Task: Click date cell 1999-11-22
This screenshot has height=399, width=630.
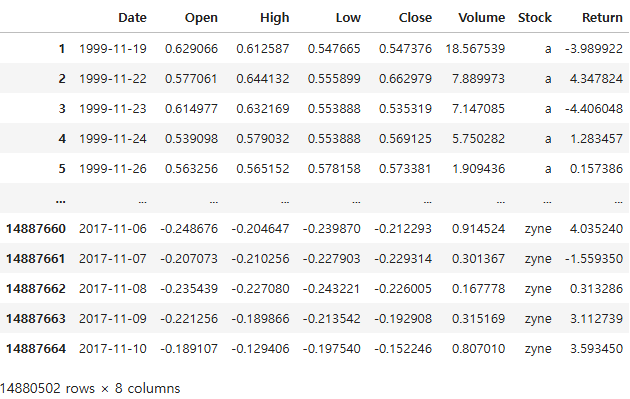Action: [x=112, y=79]
